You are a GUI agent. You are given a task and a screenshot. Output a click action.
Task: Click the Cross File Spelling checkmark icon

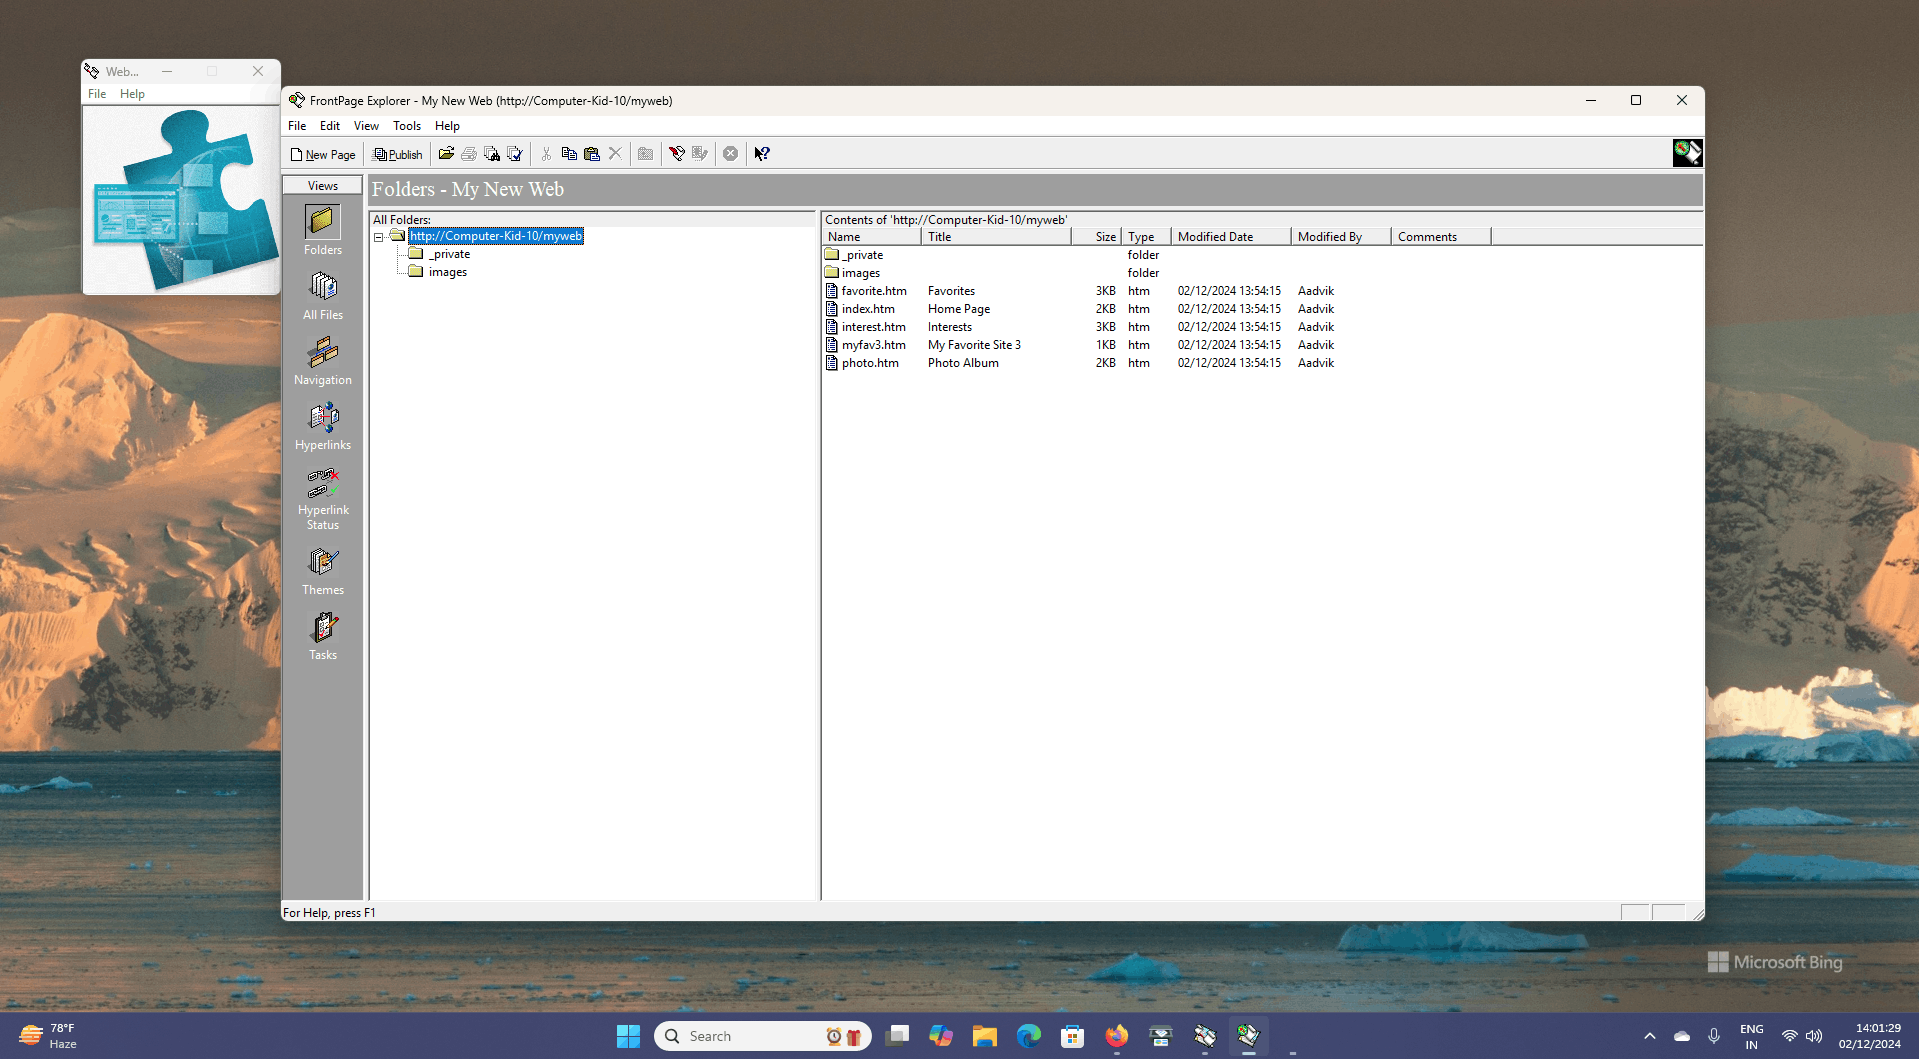click(x=515, y=154)
